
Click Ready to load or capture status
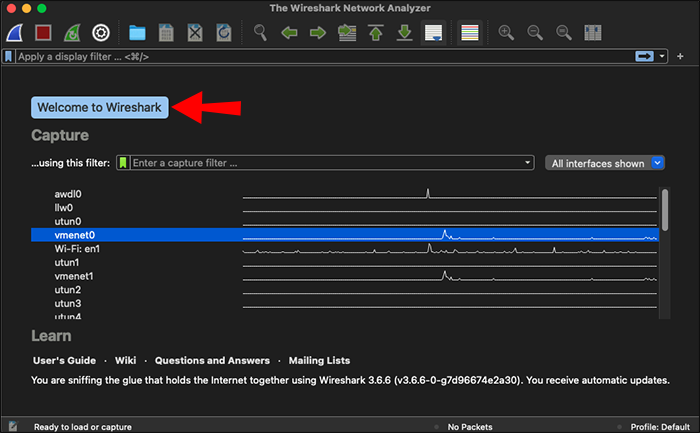pos(83,427)
